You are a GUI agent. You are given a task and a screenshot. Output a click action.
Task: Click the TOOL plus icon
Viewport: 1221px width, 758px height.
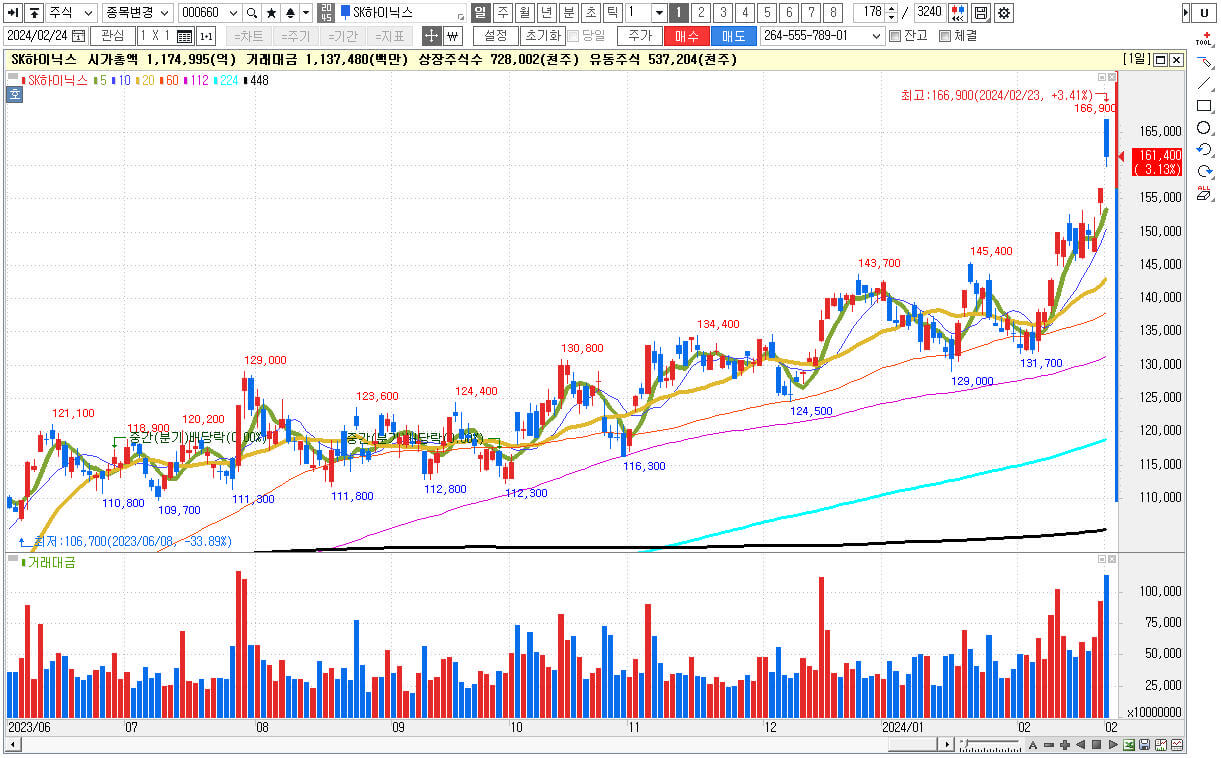click(x=1204, y=38)
